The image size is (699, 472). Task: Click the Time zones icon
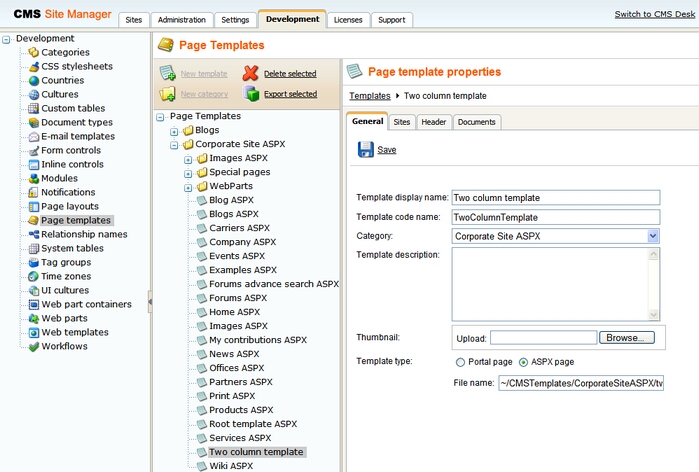[34, 276]
